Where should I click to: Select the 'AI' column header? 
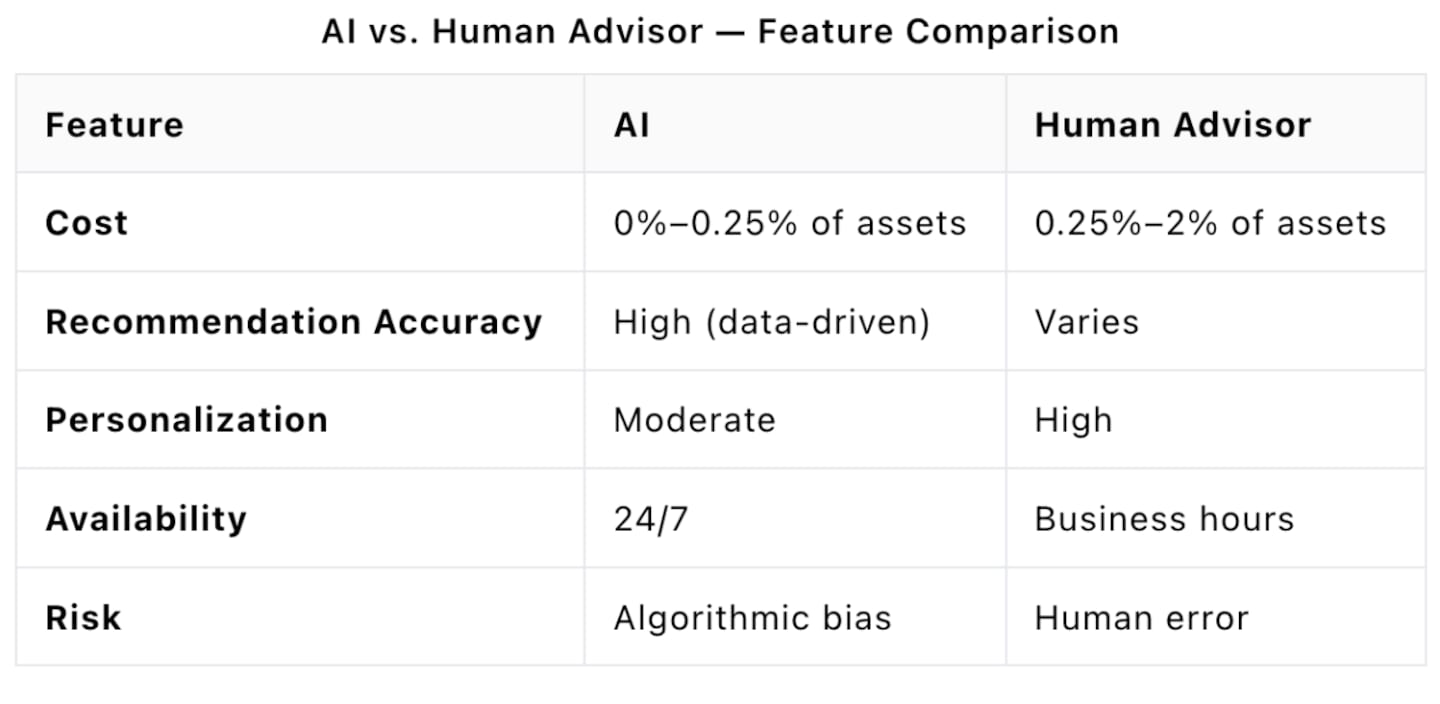tap(631, 125)
